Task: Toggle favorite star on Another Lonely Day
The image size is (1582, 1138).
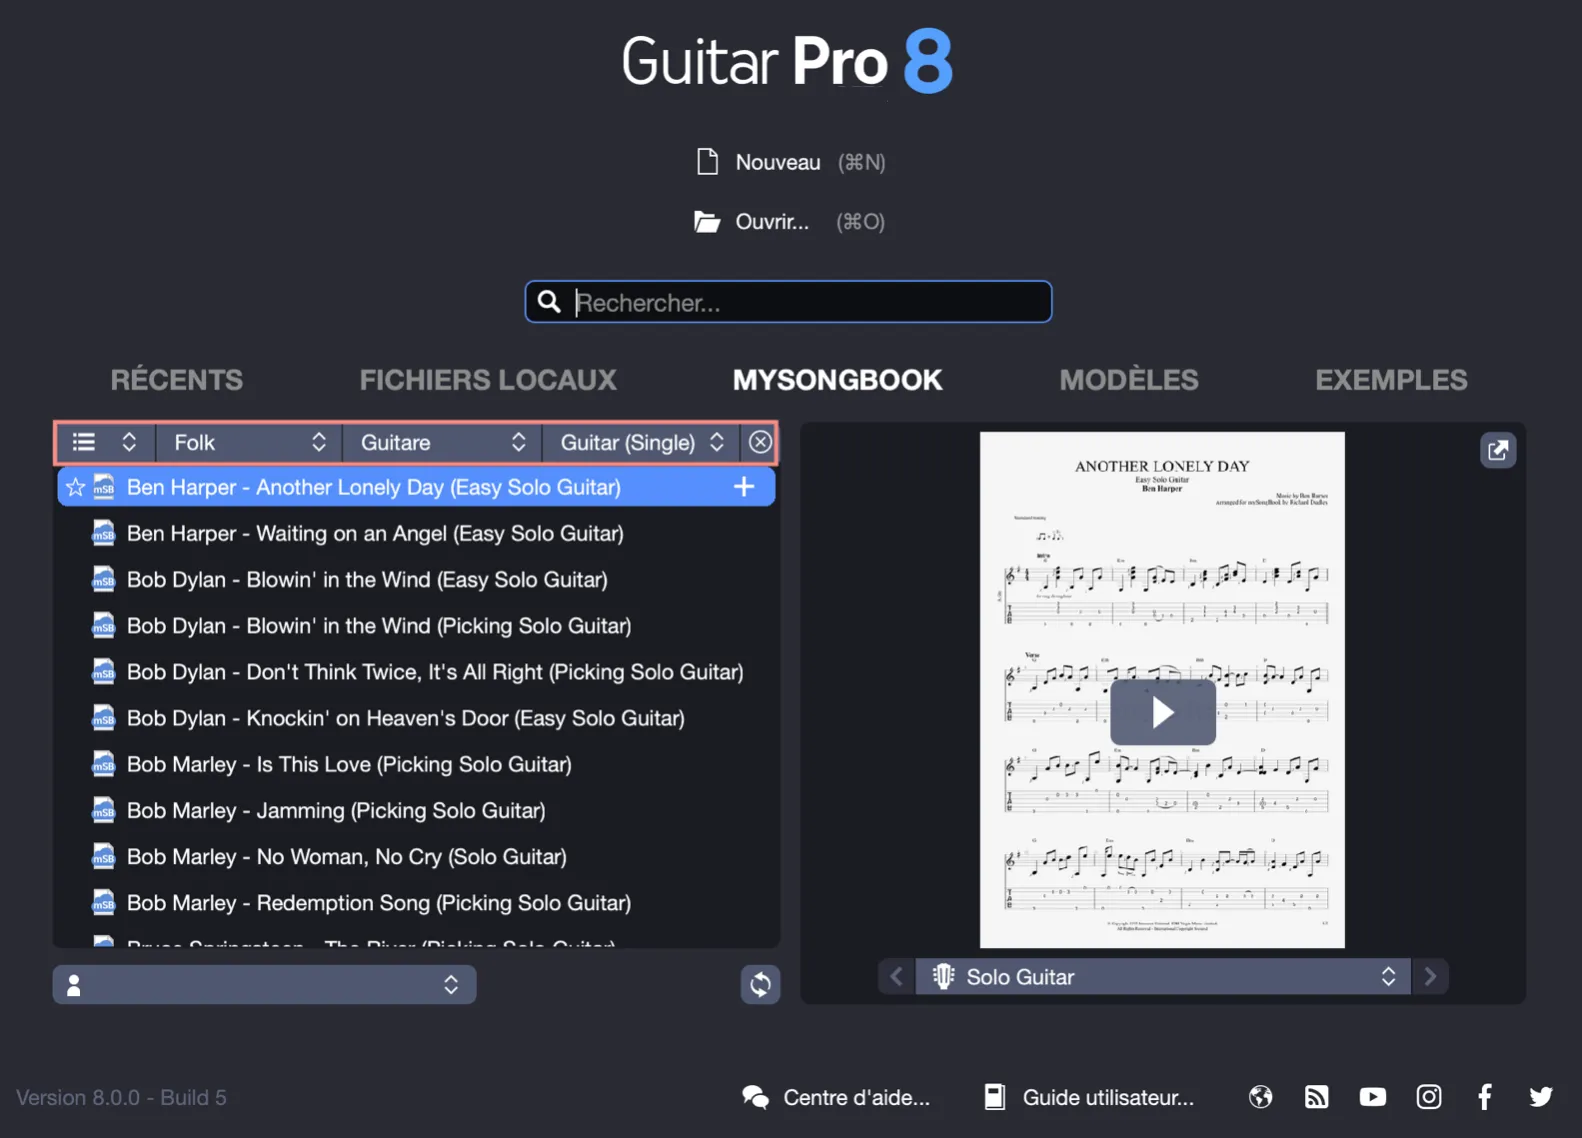Action: [75, 487]
